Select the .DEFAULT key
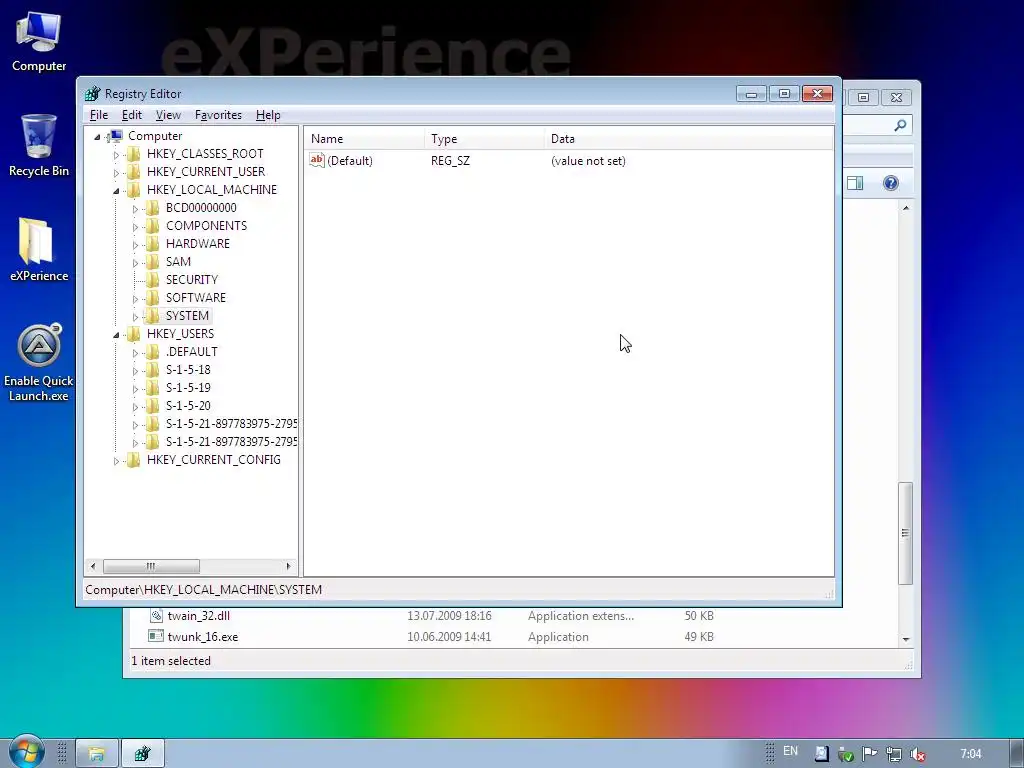The image size is (1024, 768). tap(191, 351)
